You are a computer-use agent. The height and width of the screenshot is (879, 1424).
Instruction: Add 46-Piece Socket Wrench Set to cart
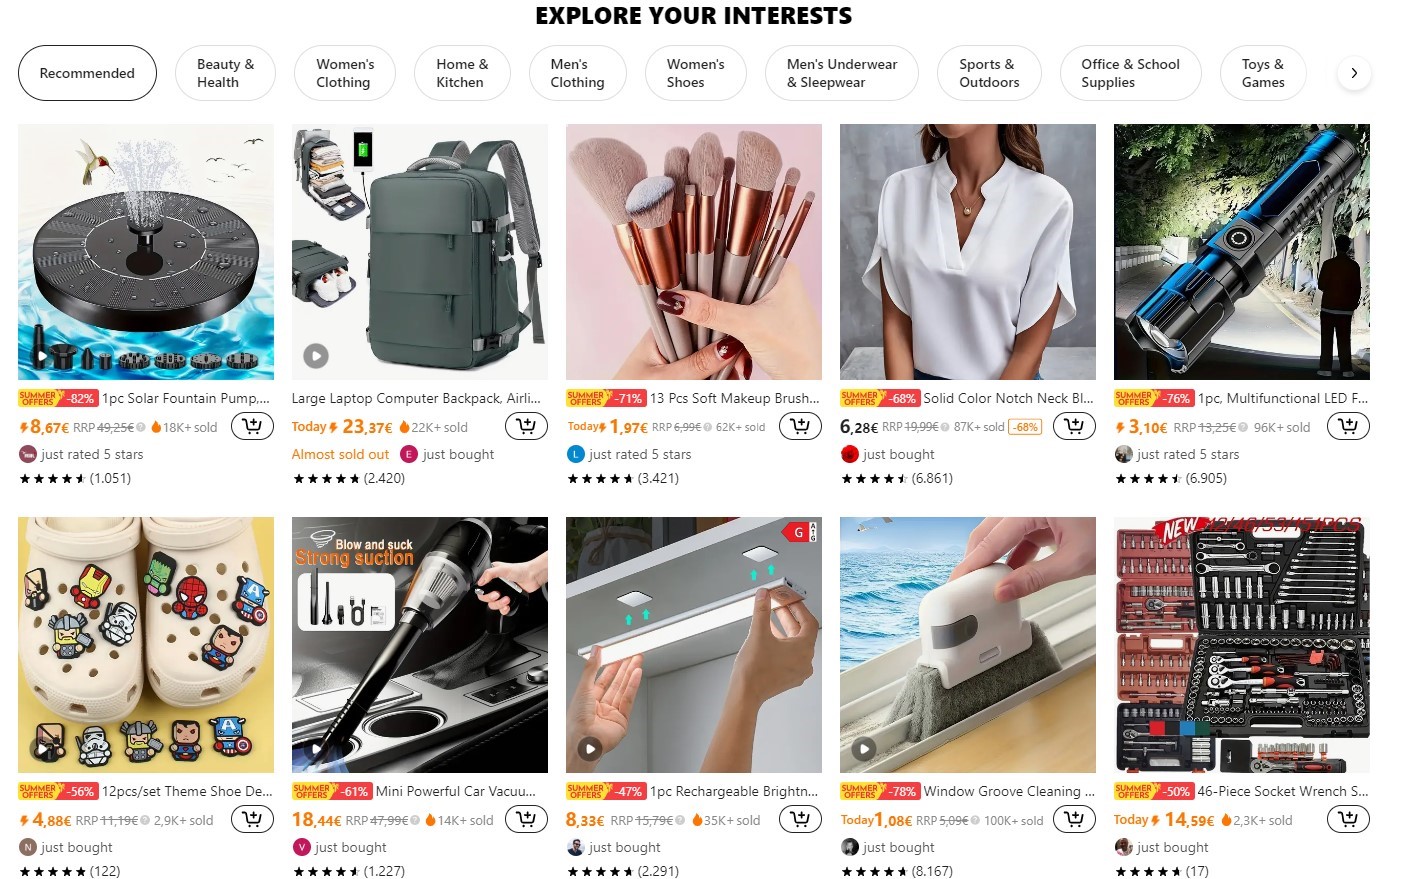pos(1348,820)
